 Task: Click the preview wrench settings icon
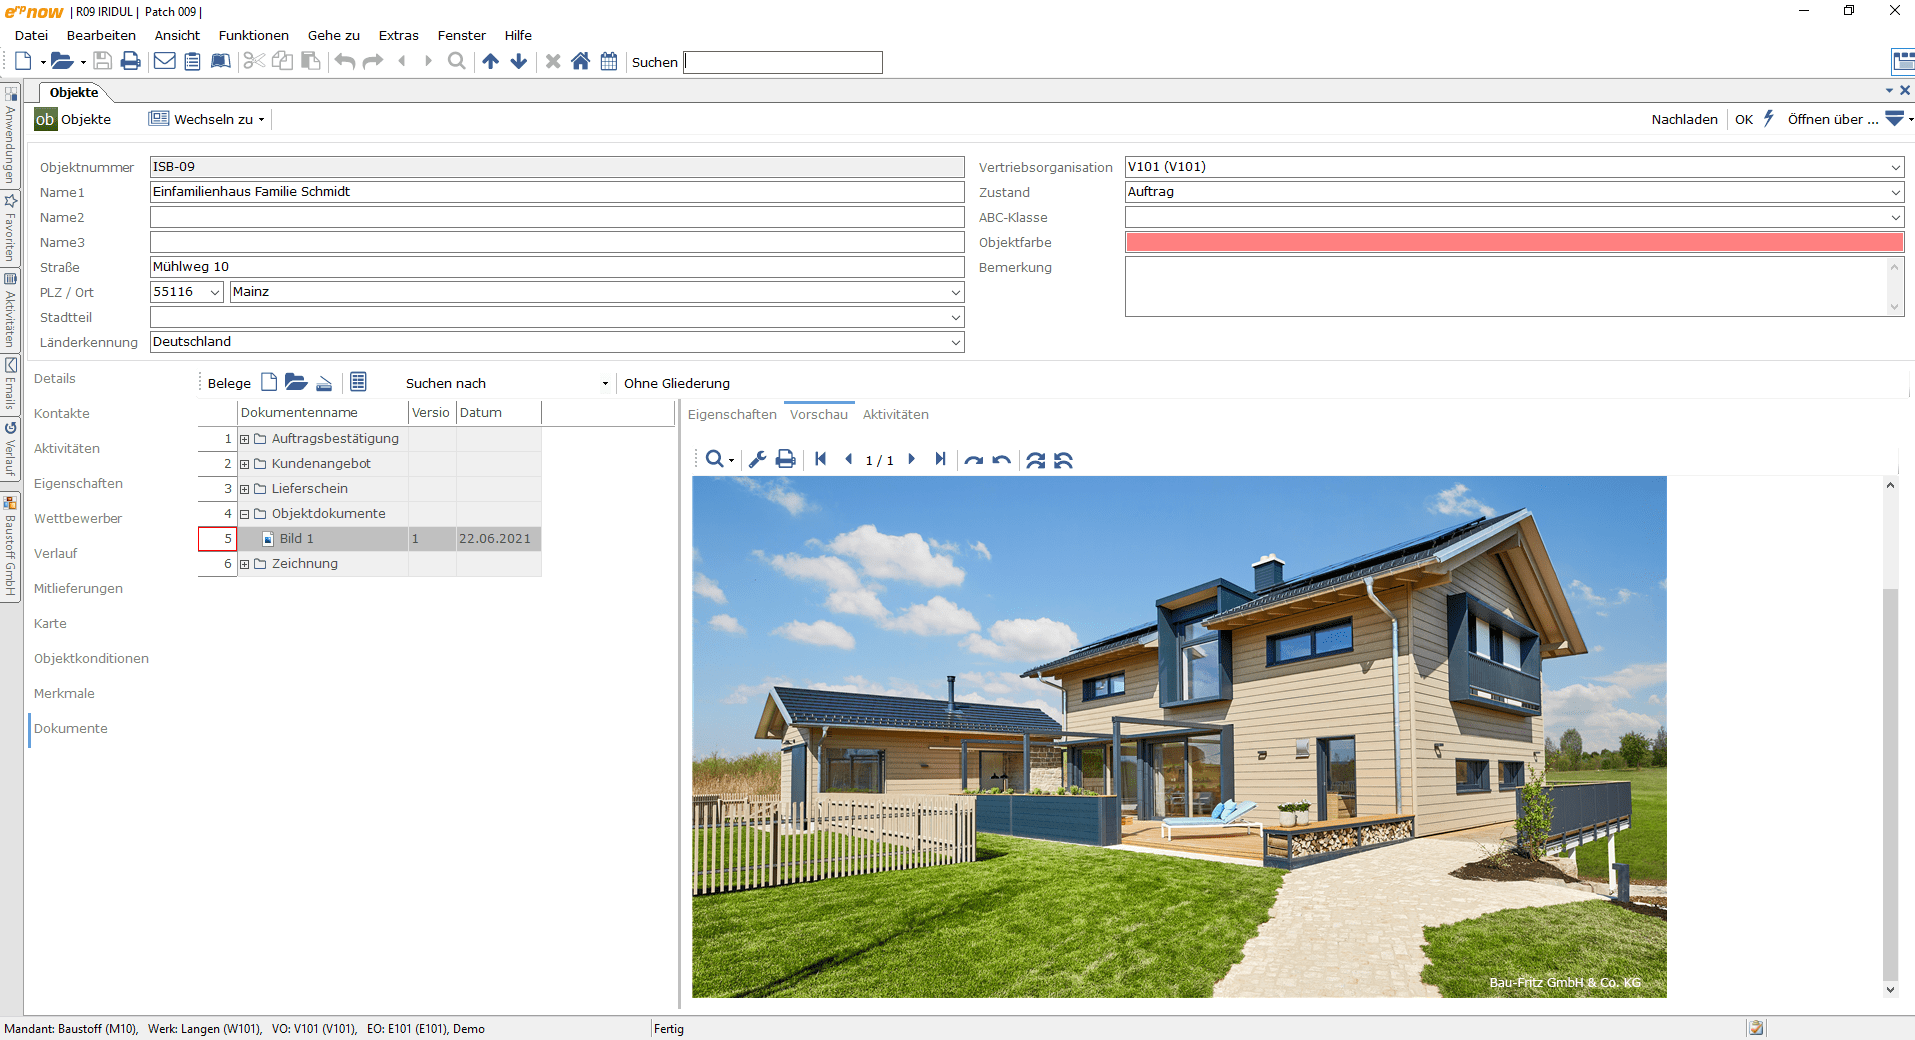[757, 459]
